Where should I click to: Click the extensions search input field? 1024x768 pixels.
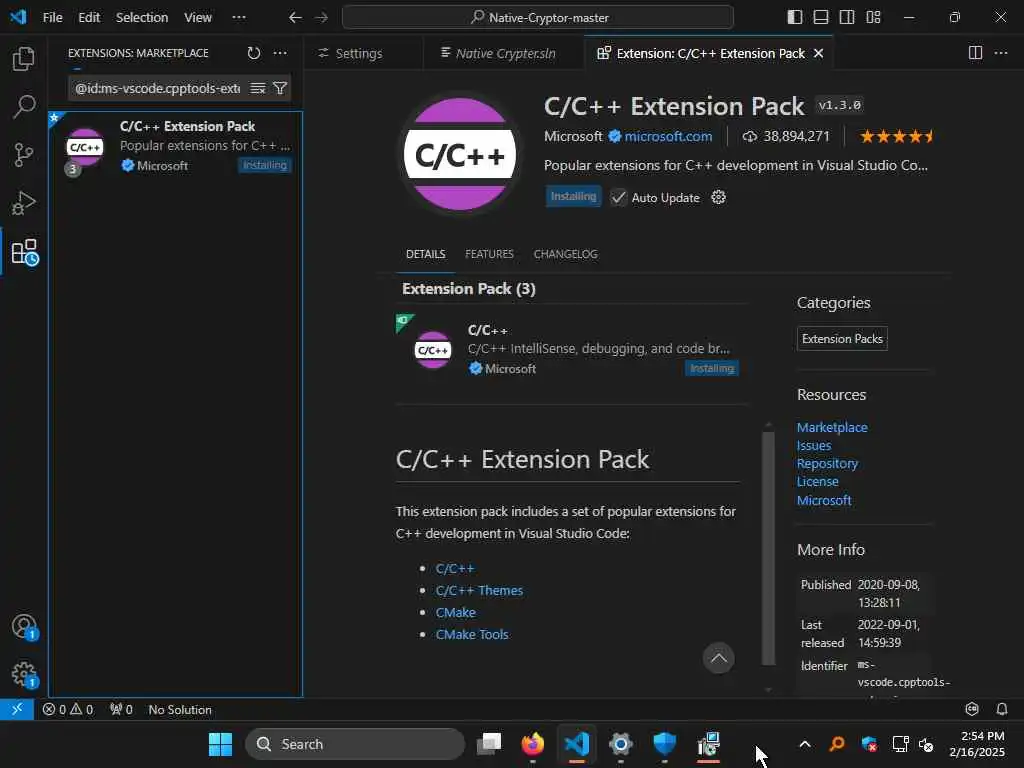[157, 88]
